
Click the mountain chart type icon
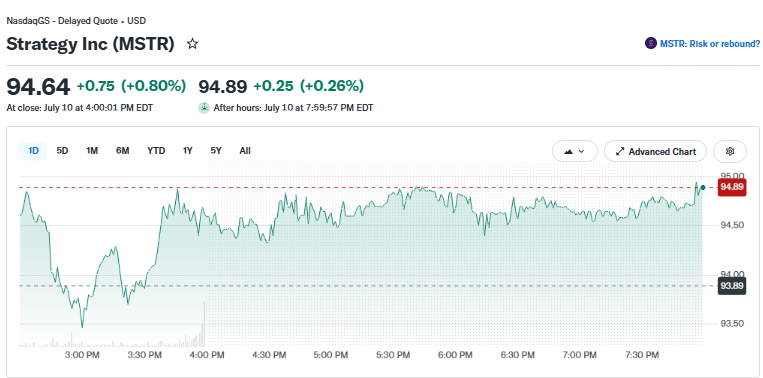tap(568, 152)
